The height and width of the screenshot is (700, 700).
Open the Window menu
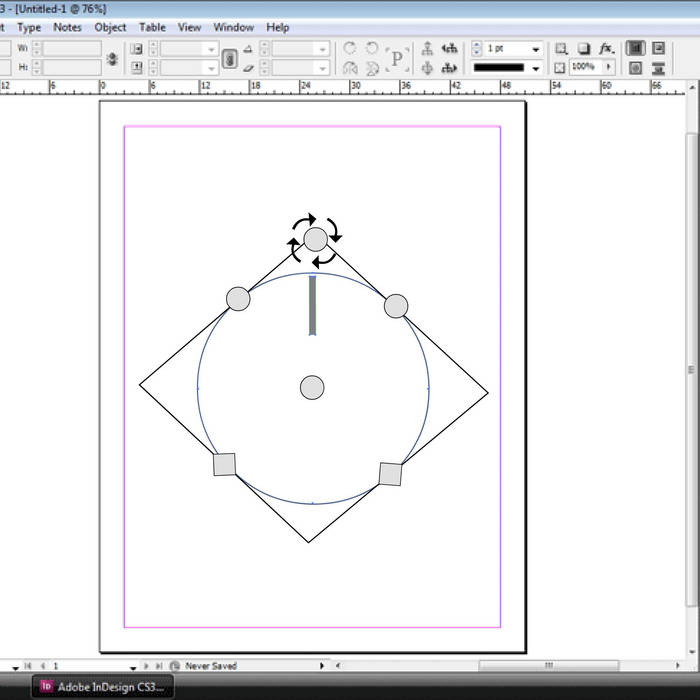(x=233, y=27)
